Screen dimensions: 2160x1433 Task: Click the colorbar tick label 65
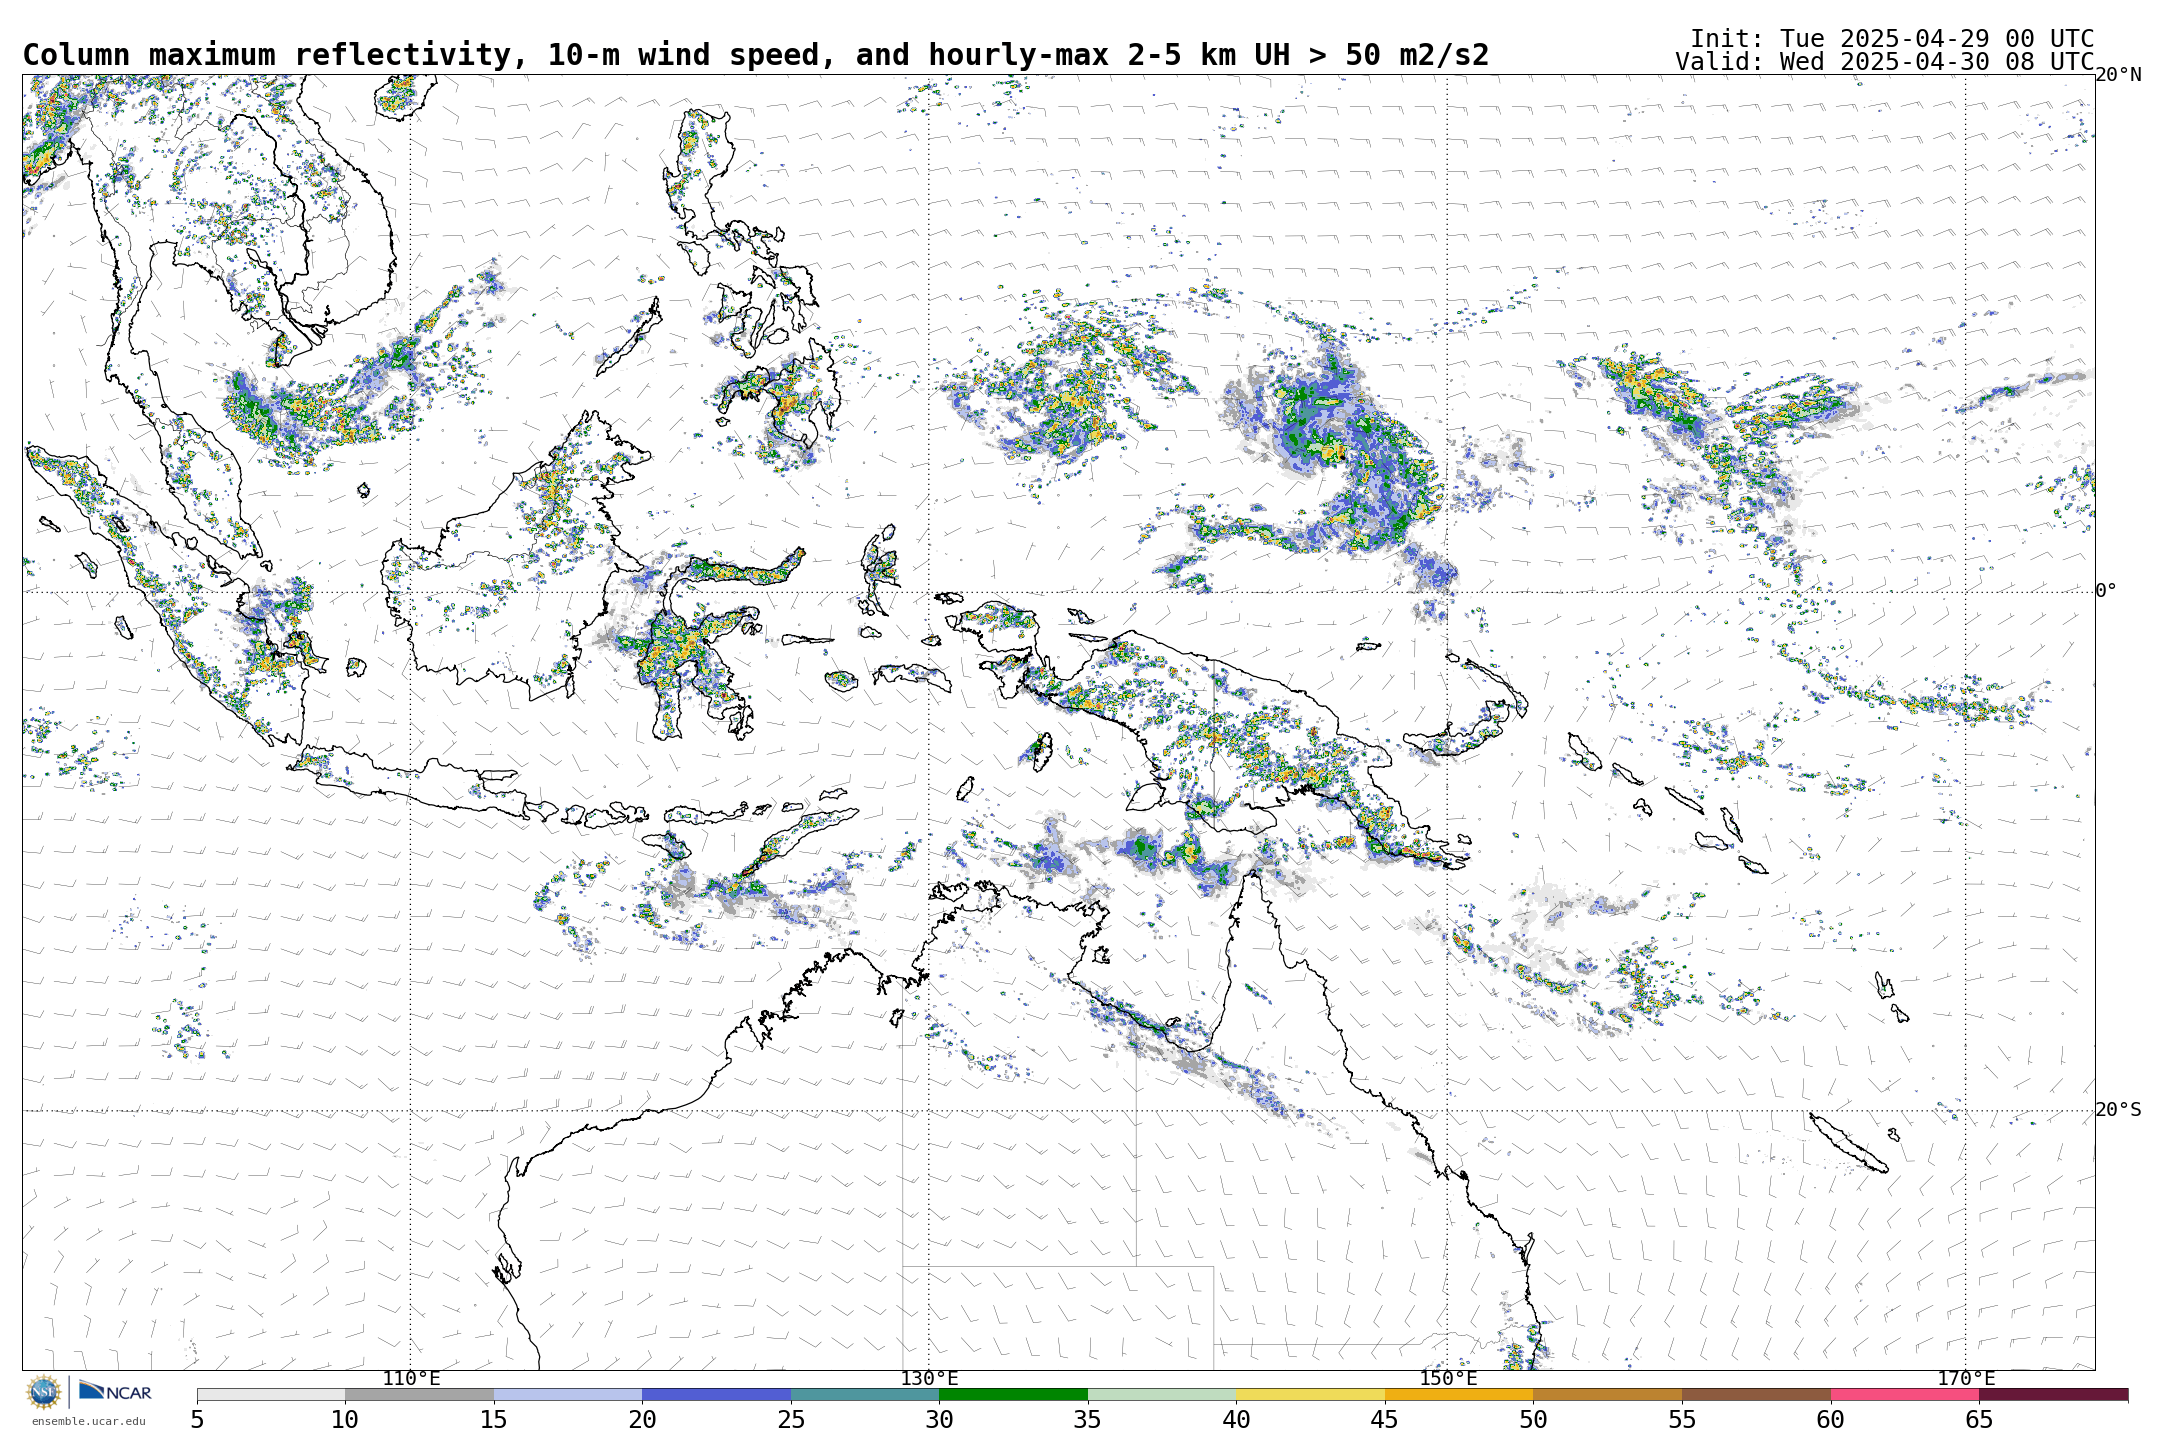tap(1979, 1419)
